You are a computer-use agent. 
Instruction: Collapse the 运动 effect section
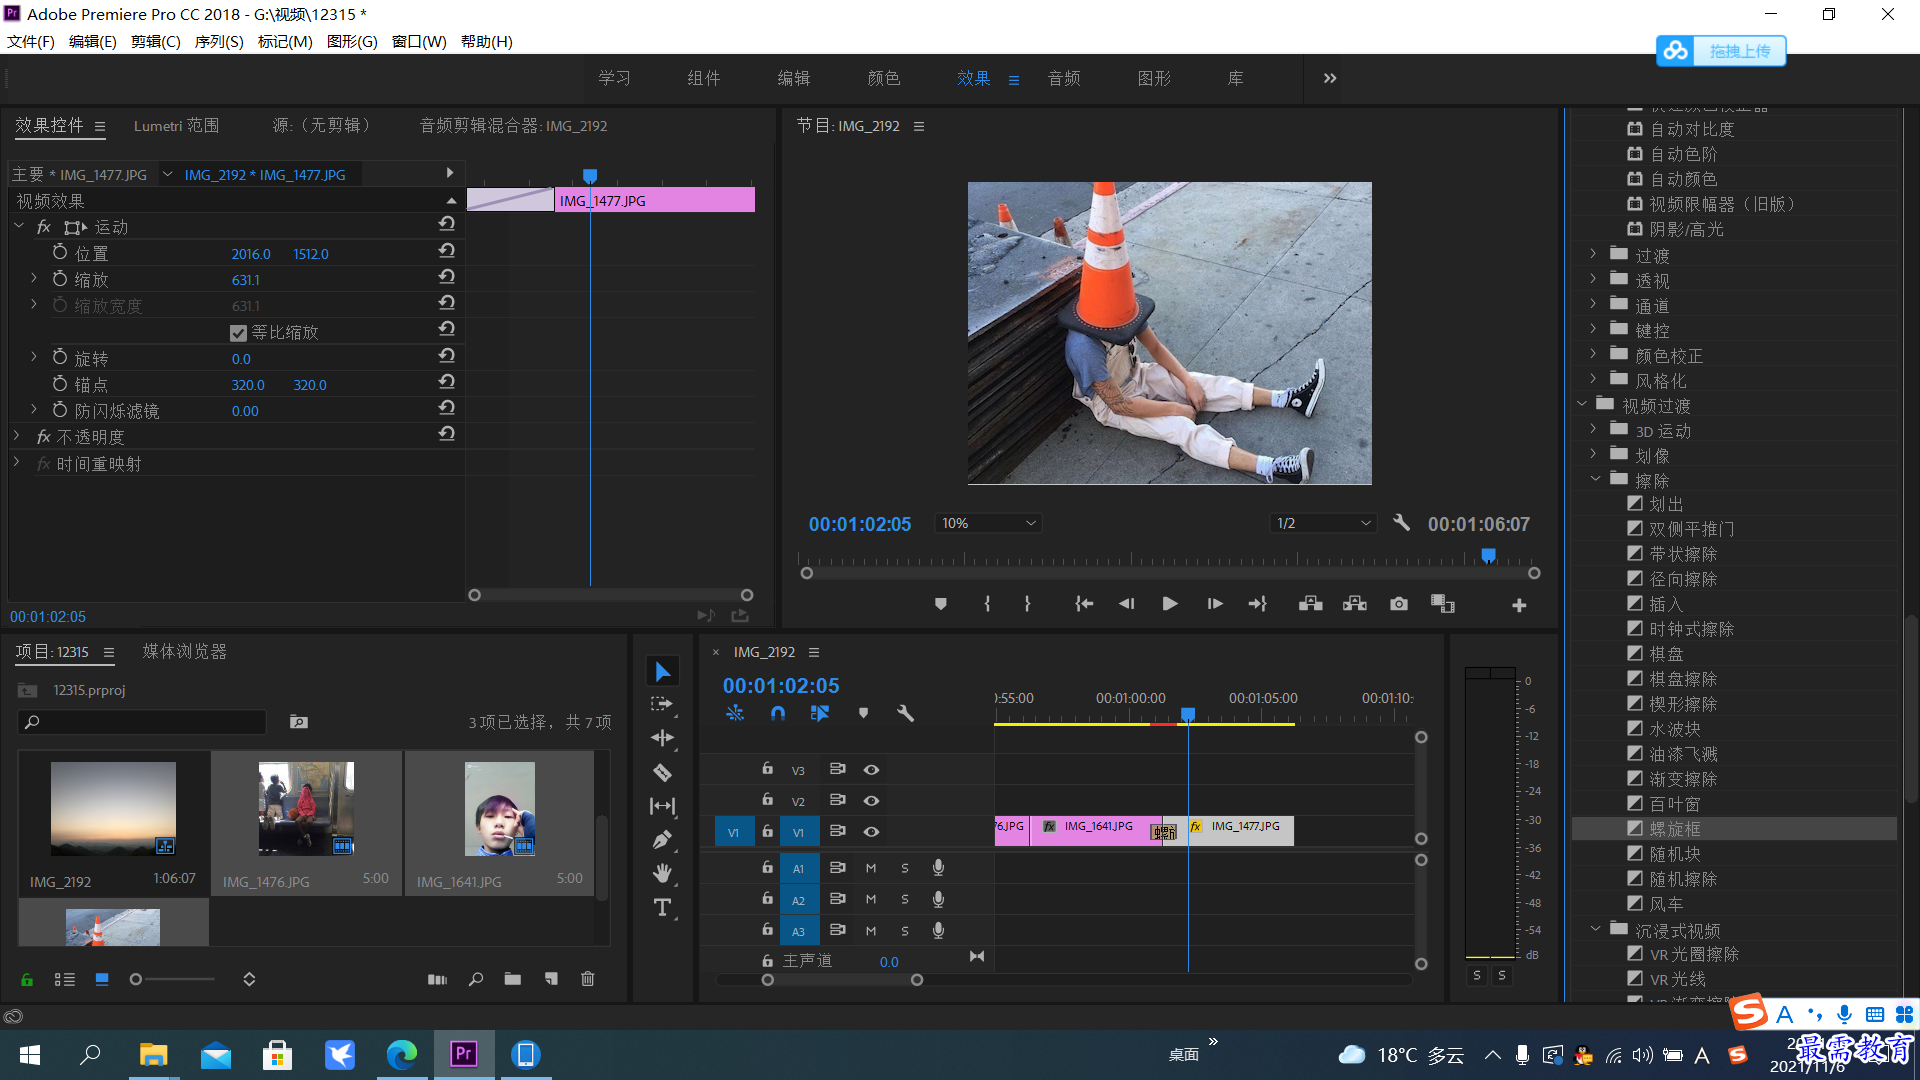click(19, 227)
